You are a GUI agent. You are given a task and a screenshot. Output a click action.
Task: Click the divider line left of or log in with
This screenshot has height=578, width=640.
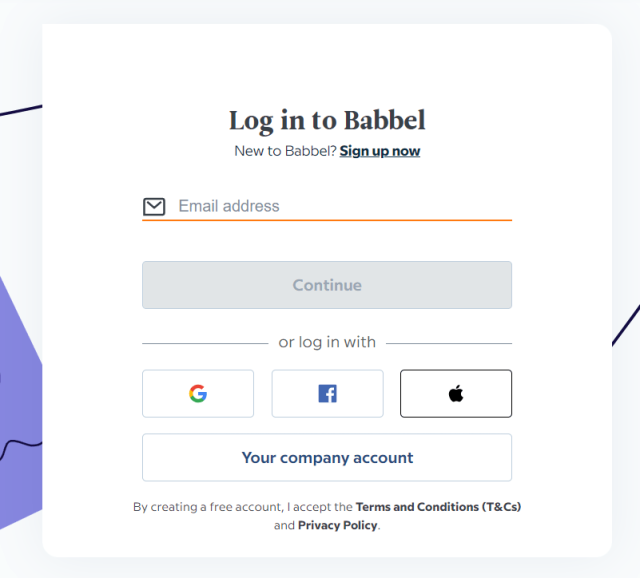(205, 343)
